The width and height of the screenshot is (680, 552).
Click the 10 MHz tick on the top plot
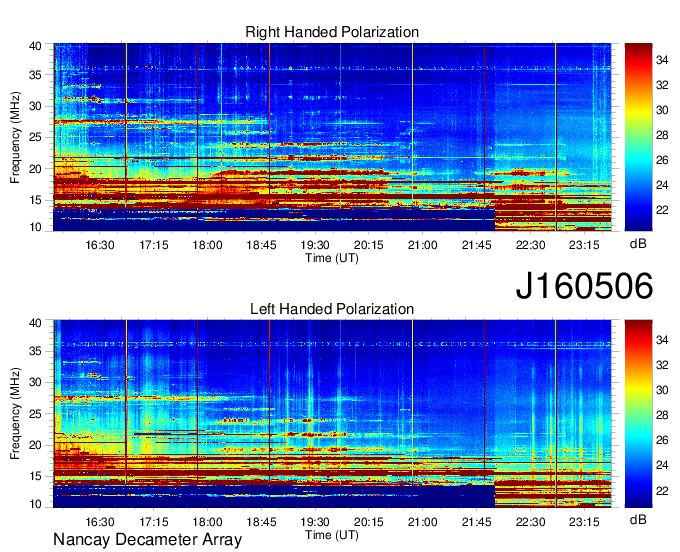click(x=35, y=227)
